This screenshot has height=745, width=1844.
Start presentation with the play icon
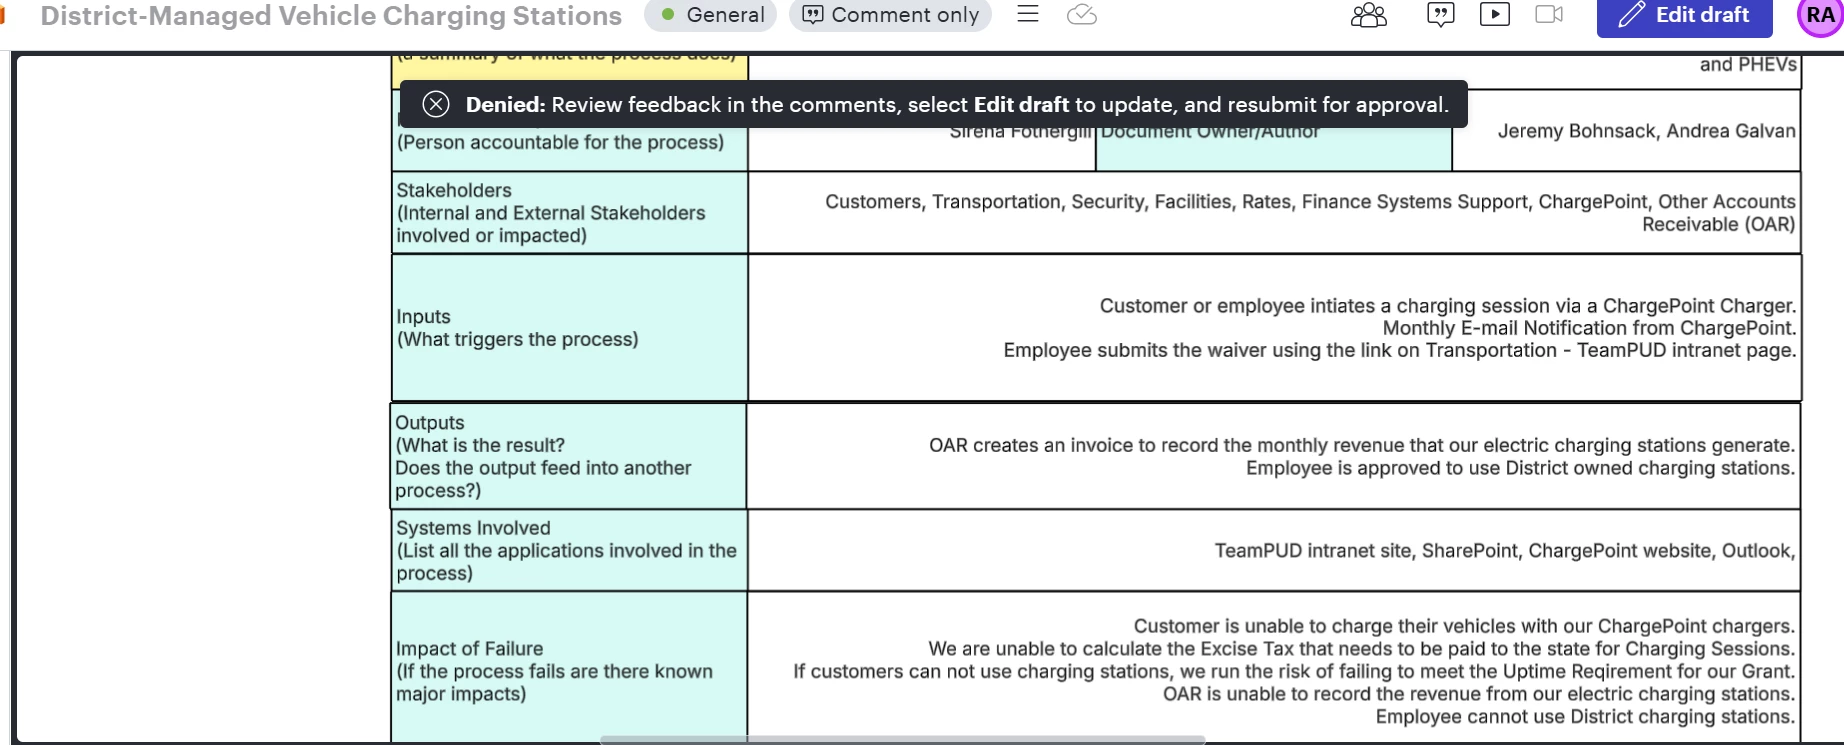(1495, 14)
